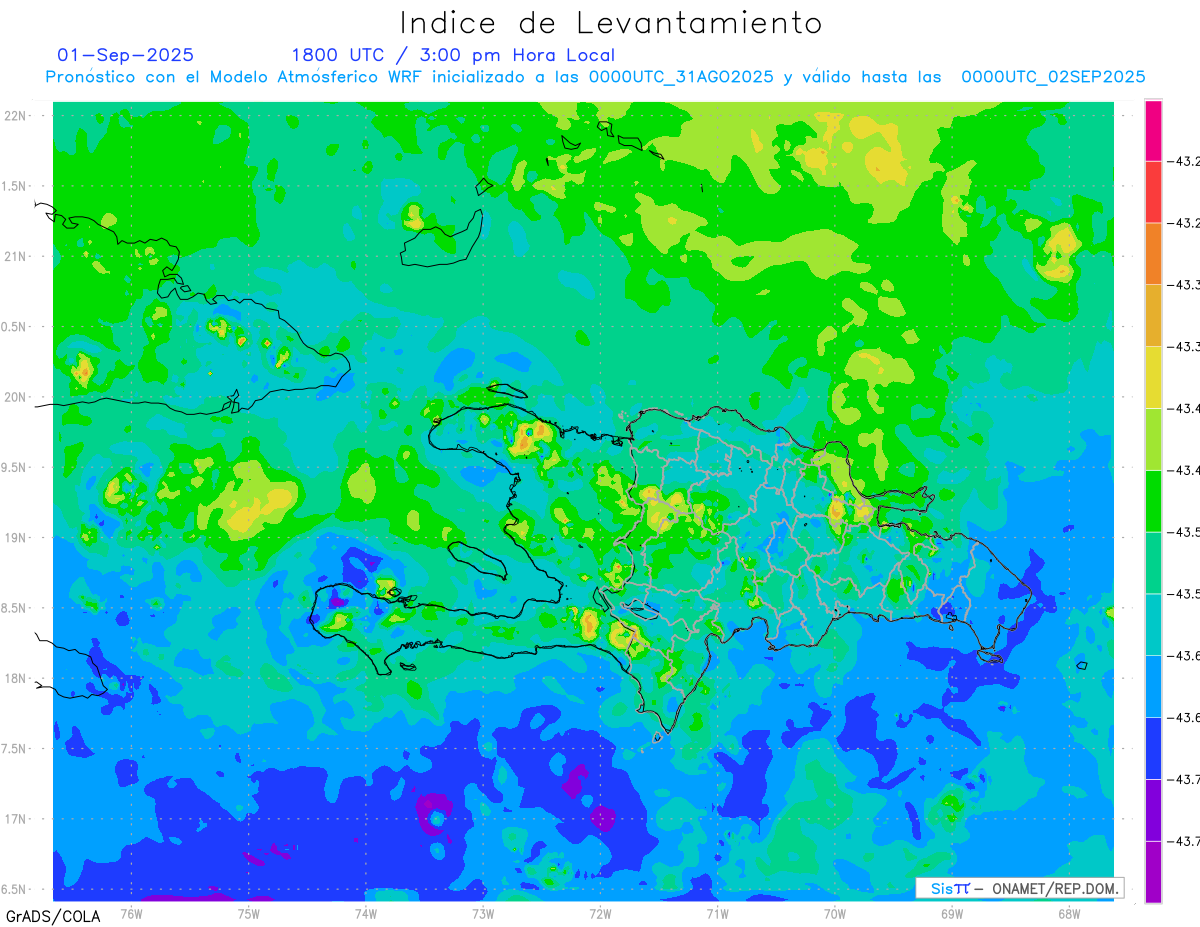Click the '22N' latitude label
1200x927 pixels.
coord(17,116)
